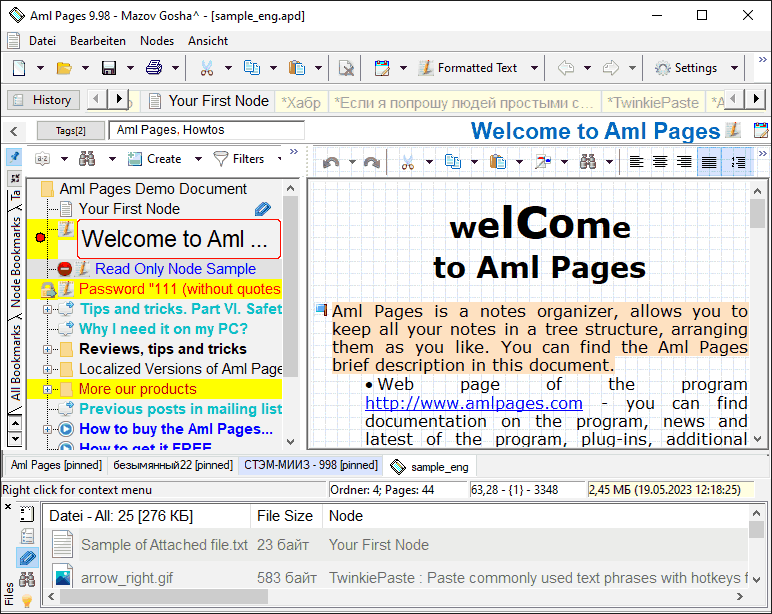Switch to the безымянный22 [pinned] tab
Image resolution: width=772 pixels, height=614 pixels.
click(173, 465)
